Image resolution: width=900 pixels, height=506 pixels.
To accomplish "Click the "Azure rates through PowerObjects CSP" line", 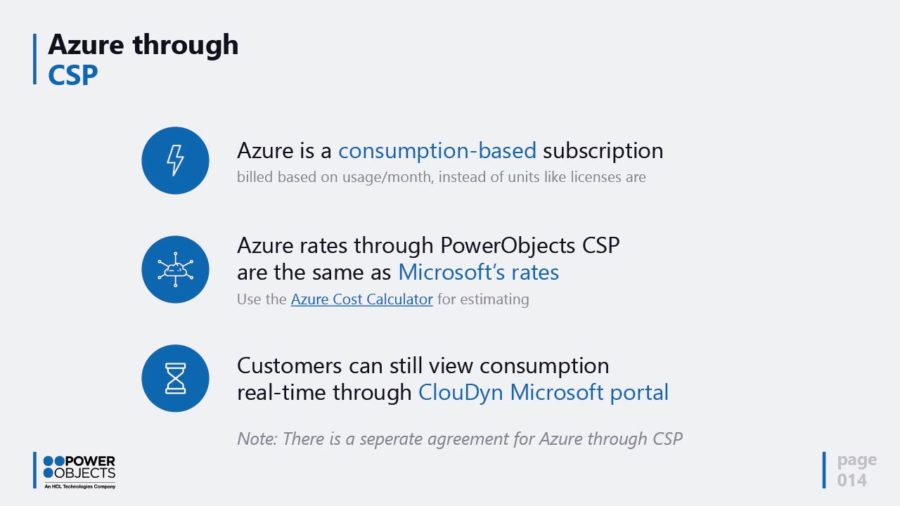I will coord(428,245).
